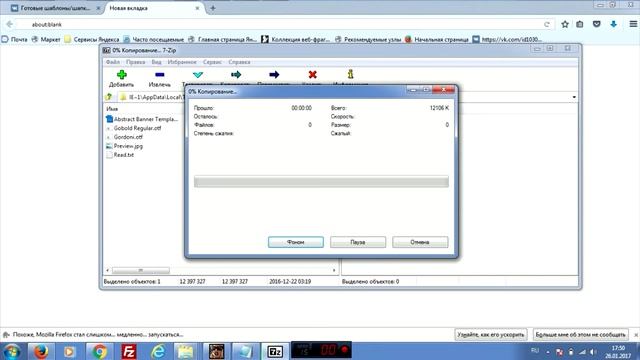Click the blue Extract (Извлечь) minus icon
Screen dimensions: 640x360
click(160, 75)
